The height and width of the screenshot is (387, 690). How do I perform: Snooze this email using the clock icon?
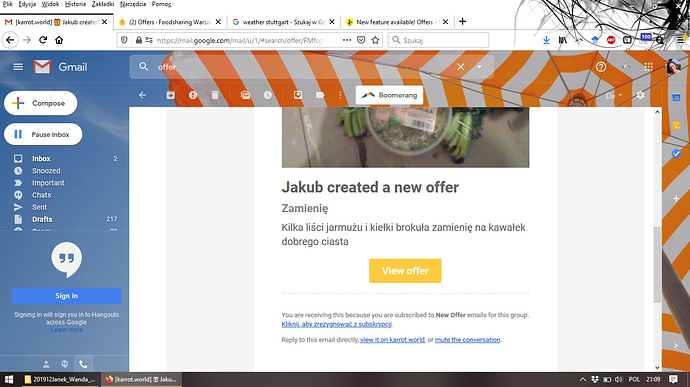(x=268, y=95)
